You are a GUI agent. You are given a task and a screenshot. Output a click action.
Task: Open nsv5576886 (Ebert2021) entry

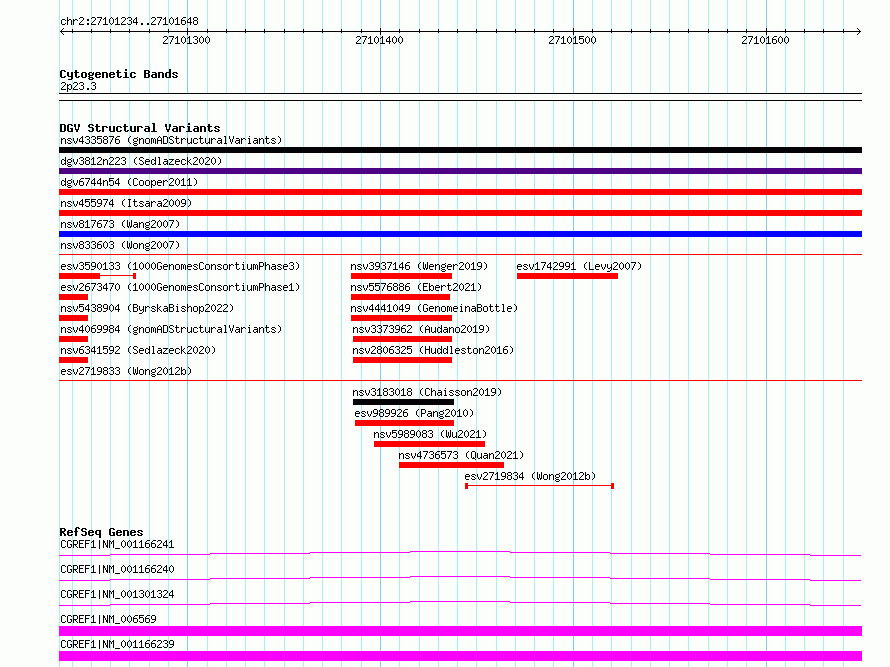416,287
